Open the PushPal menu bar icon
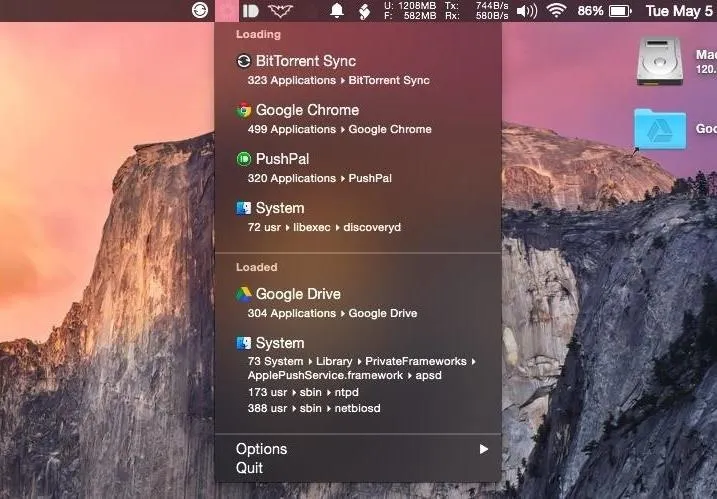The height and width of the screenshot is (499, 717). [x=251, y=11]
